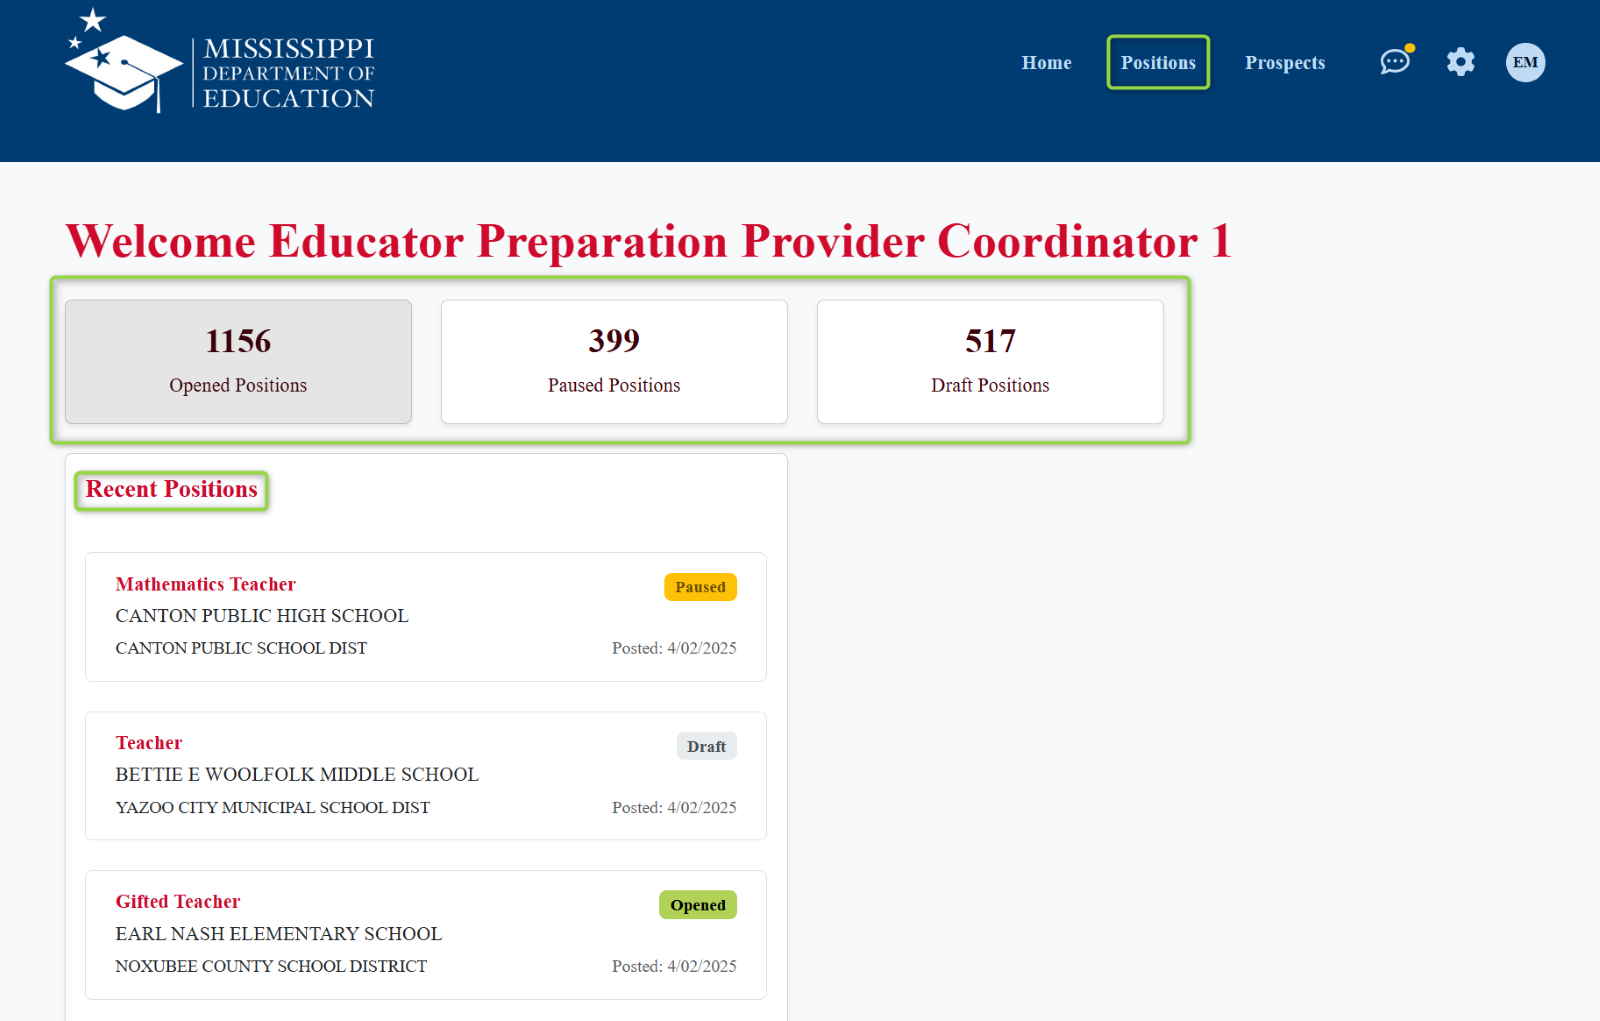The height and width of the screenshot is (1021, 1600).
Task: Click the Paused status badge
Action: click(700, 587)
